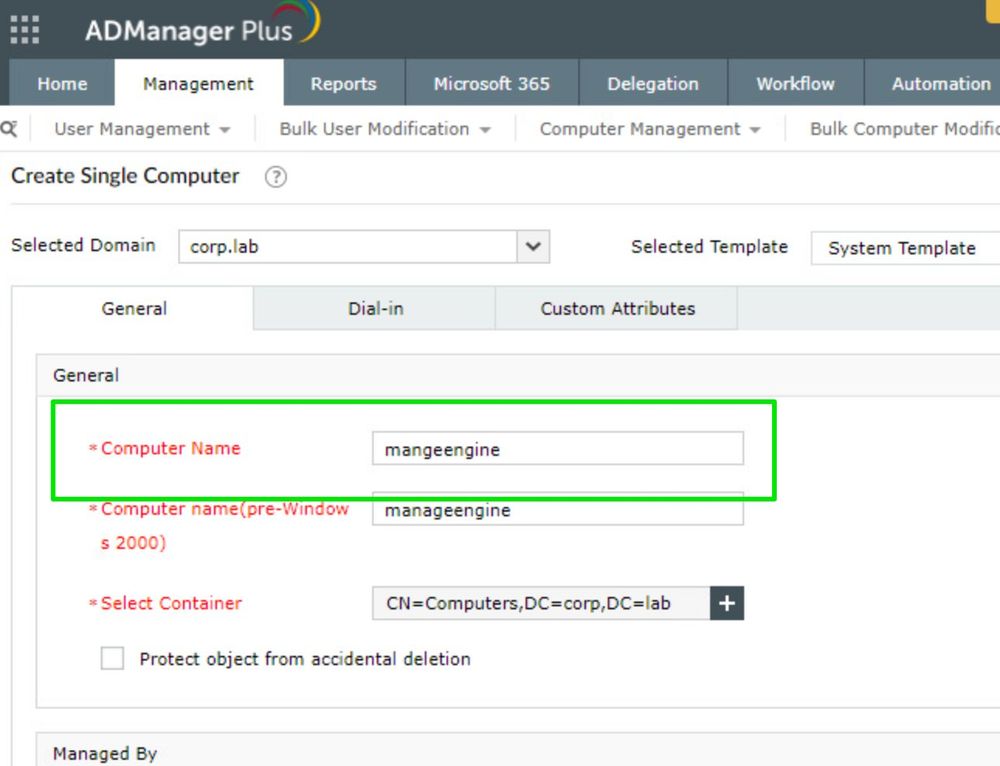The height and width of the screenshot is (766, 1000).
Task: Switch to the Custom Attributes tab
Action: [x=617, y=309]
